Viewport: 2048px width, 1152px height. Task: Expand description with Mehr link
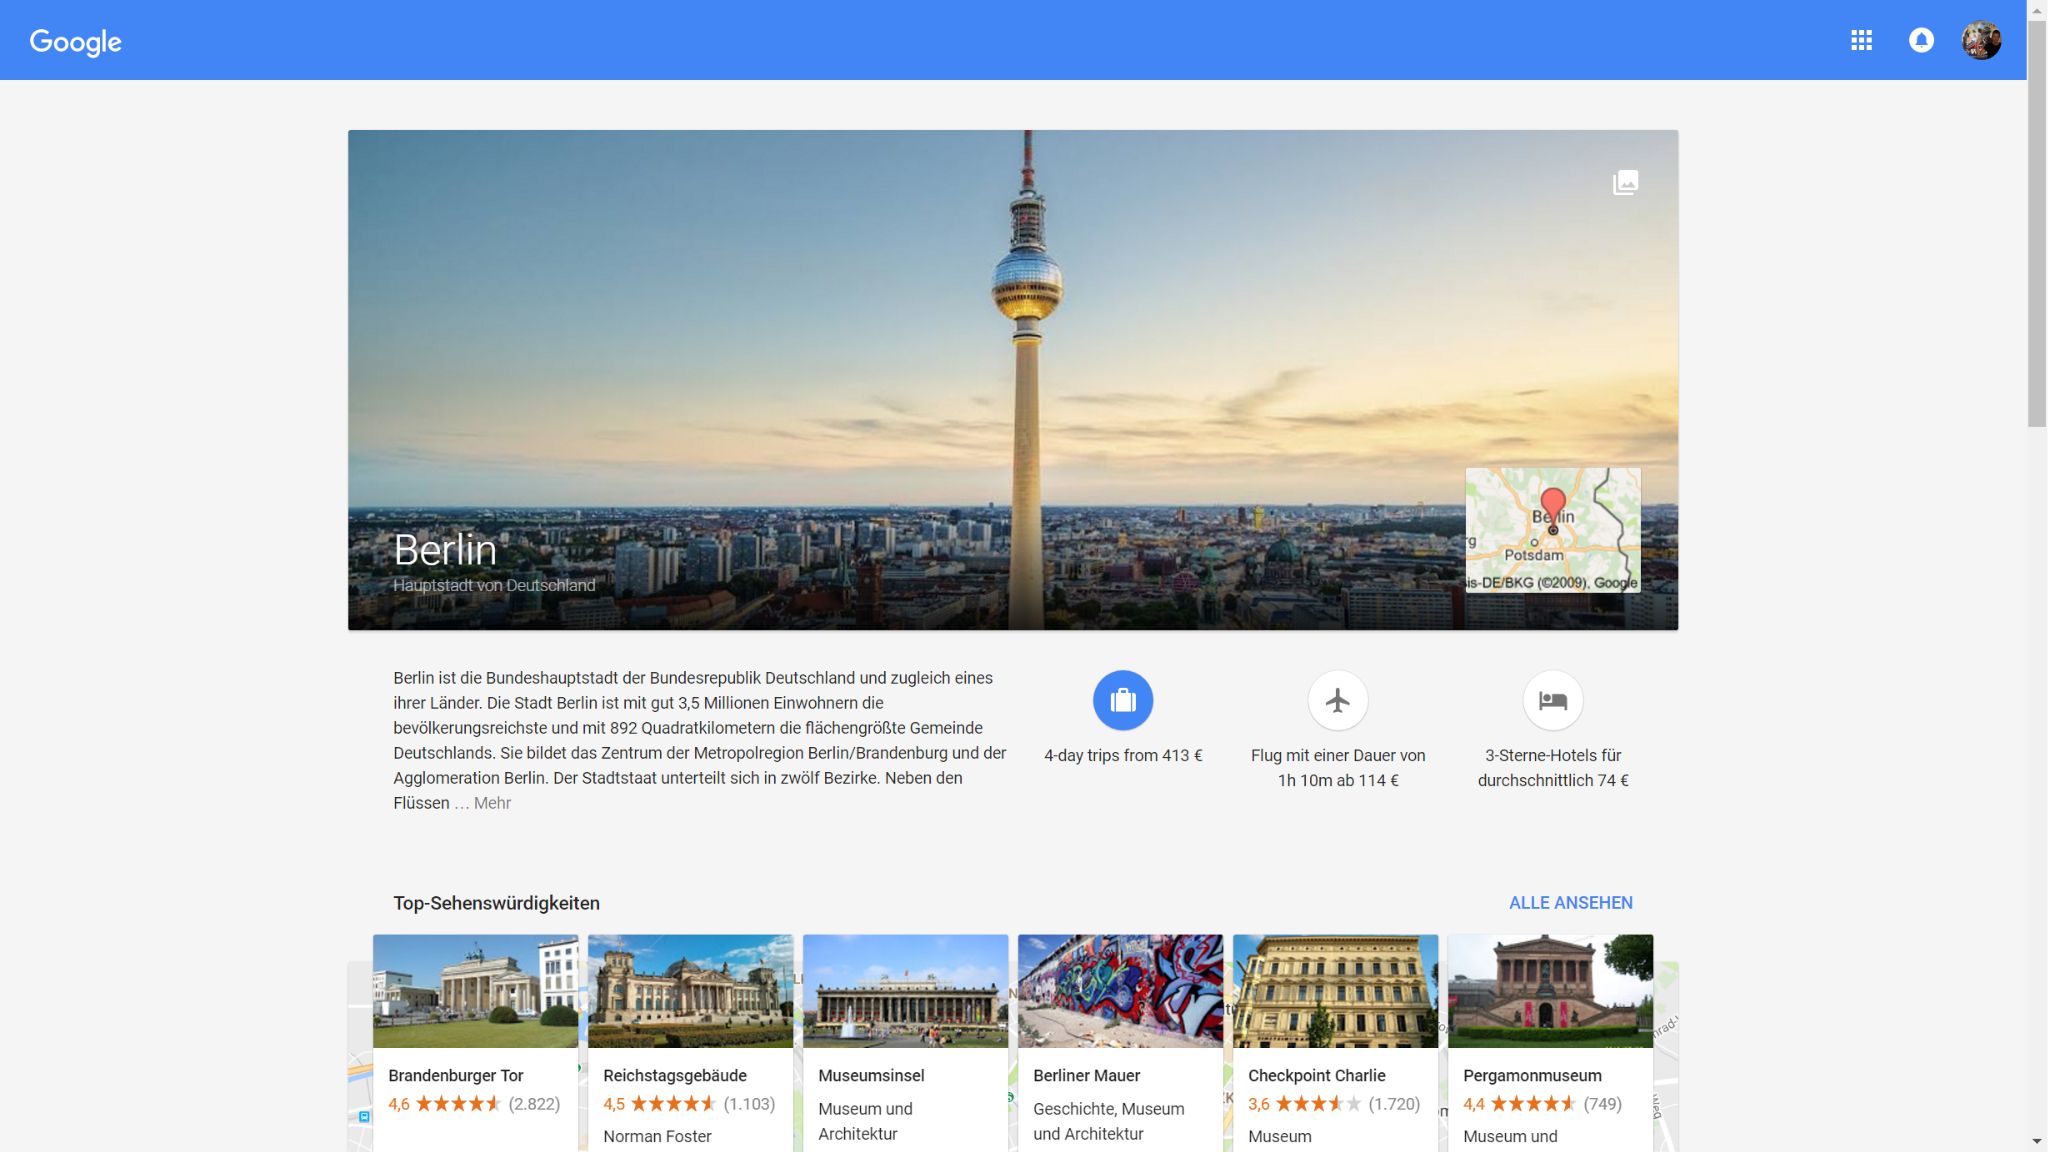click(492, 803)
